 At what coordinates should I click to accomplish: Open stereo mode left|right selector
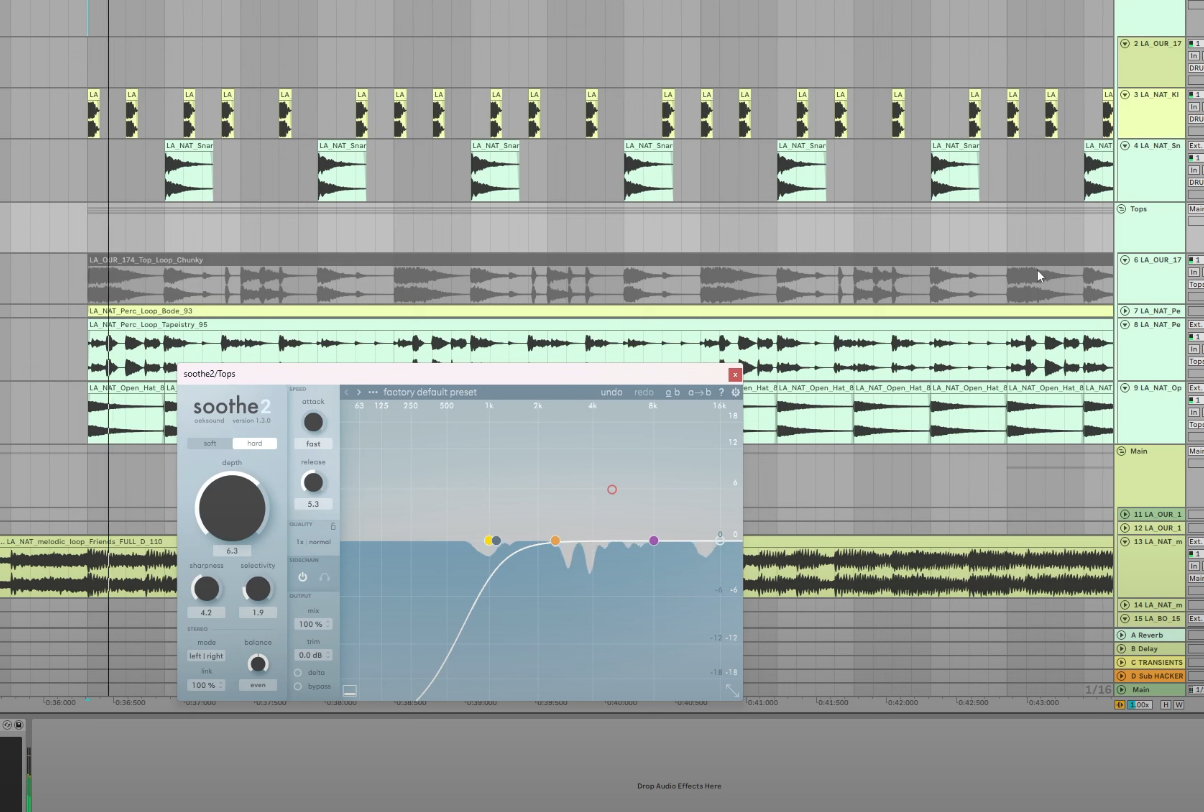(206, 656)
